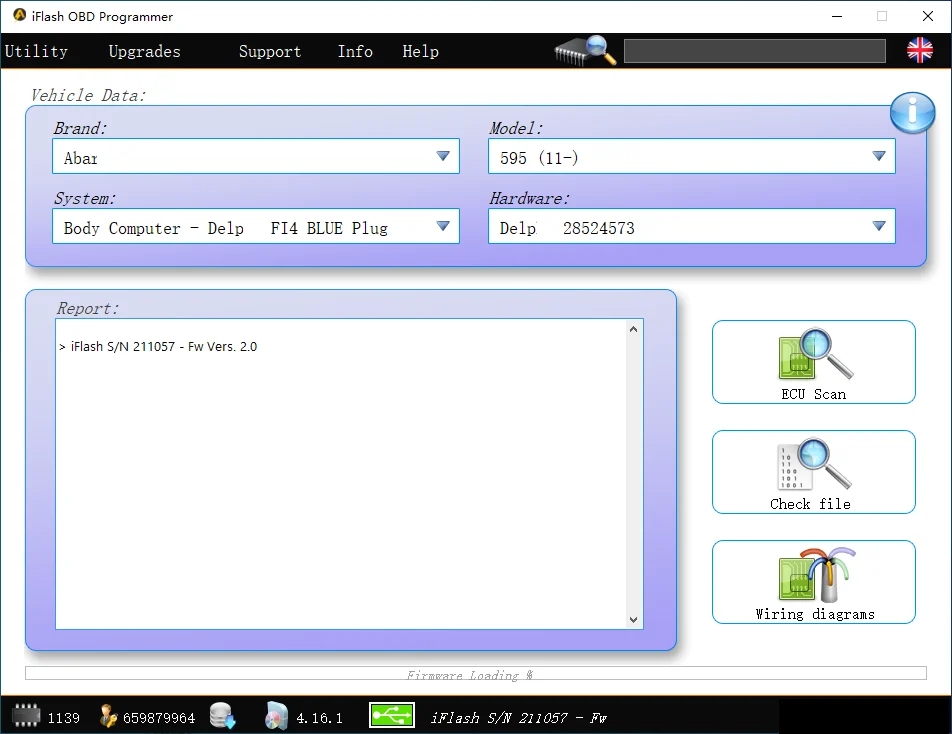952x734 pixels.
Task: Click the Firmware Loading progress bar
Action: 475,673
